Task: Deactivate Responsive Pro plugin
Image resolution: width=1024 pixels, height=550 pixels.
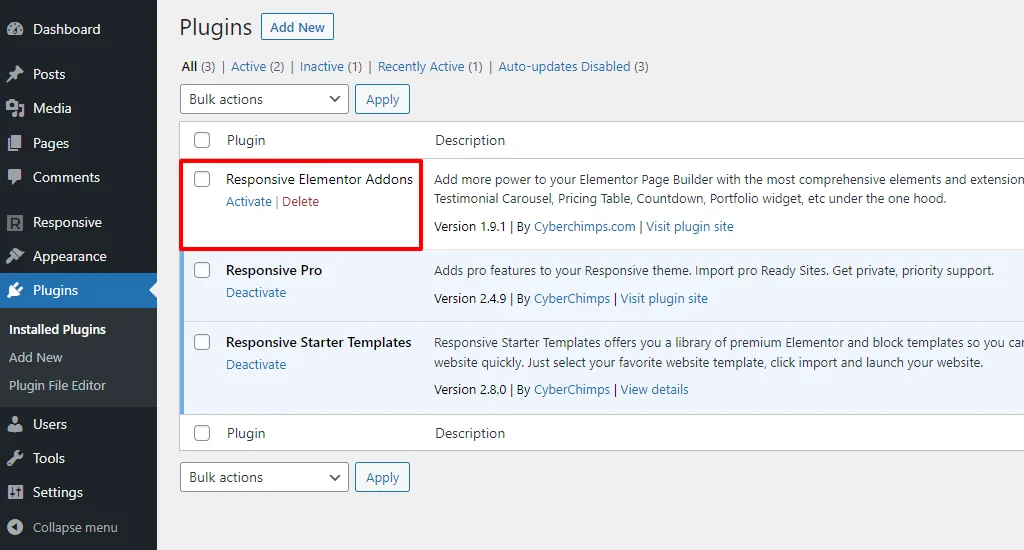Action: tap(256, 293)
